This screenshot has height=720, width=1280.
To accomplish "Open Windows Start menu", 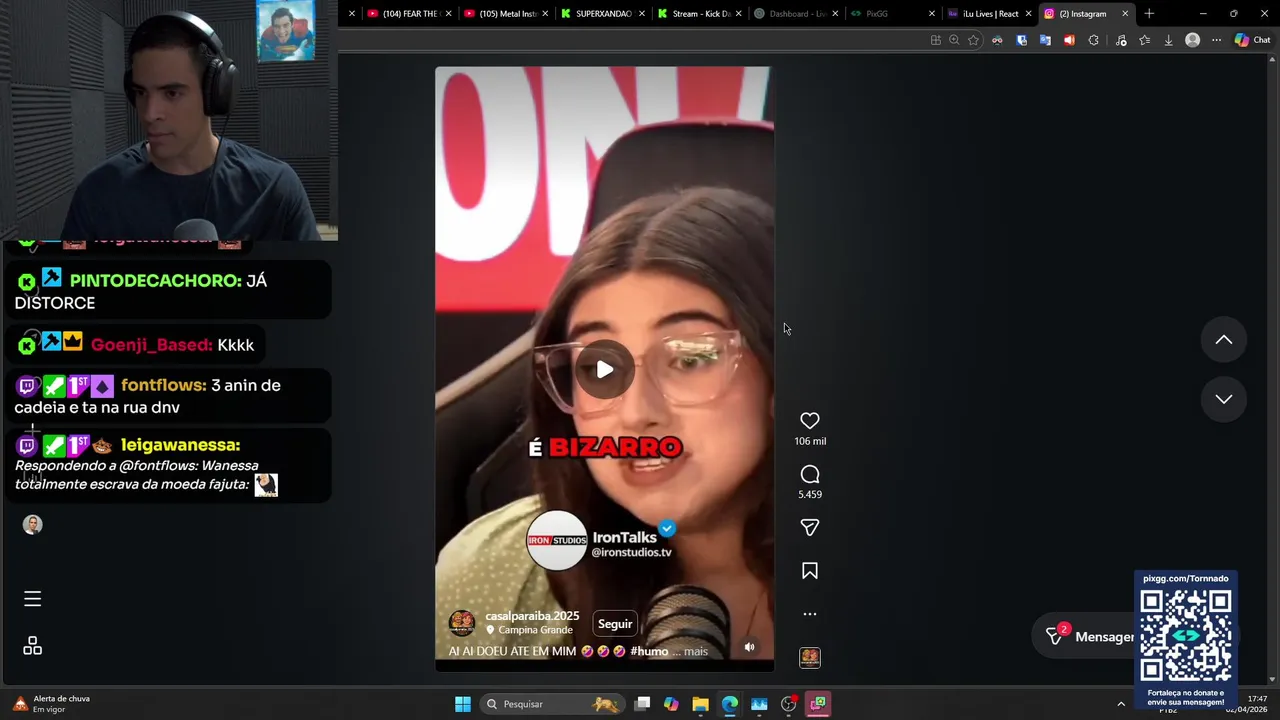I will (x=463, y=704).
